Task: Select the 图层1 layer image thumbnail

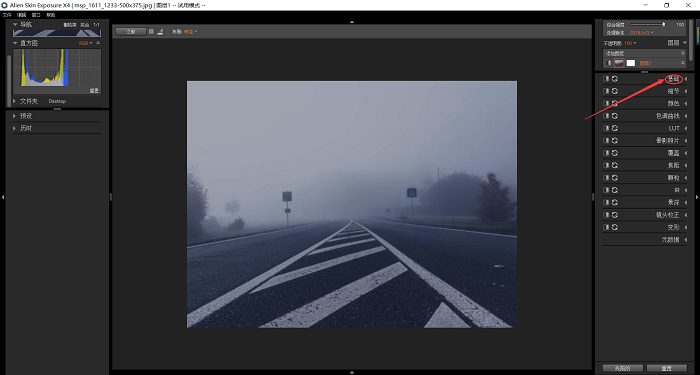Action: click(619, 63)
